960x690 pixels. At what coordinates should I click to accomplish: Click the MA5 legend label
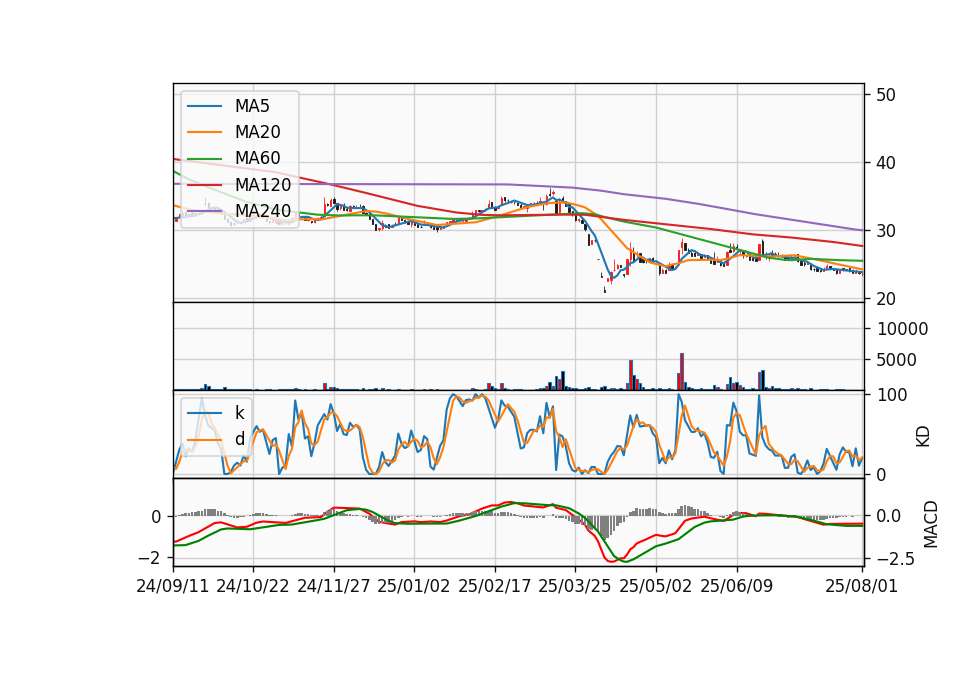tap(252, 106)
